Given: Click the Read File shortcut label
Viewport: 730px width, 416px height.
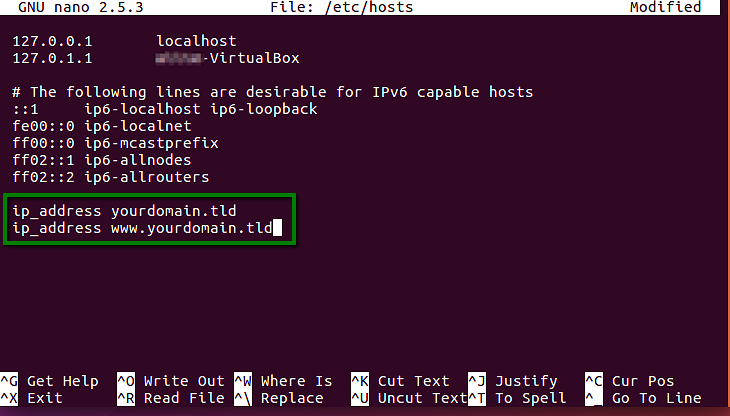Looking at the screenshot, I should click(183, 398).
